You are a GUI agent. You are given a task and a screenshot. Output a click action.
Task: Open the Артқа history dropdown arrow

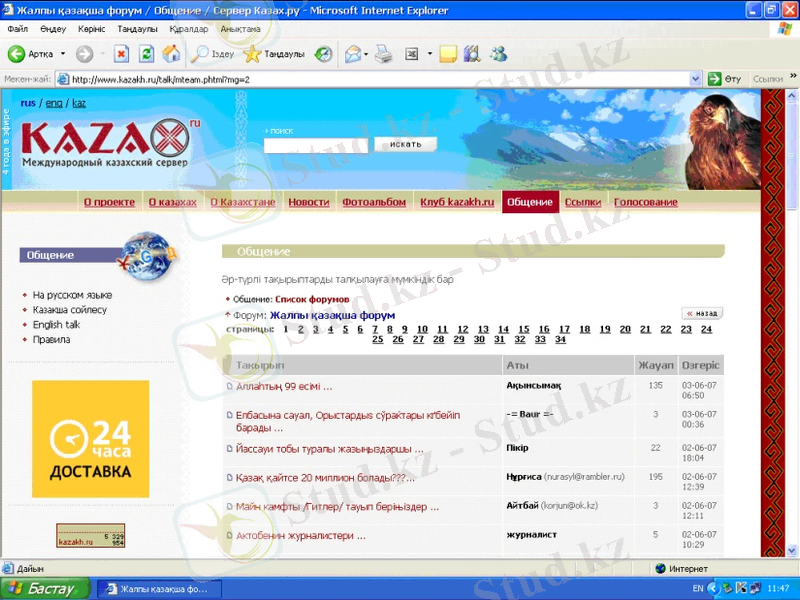(63, 54)
